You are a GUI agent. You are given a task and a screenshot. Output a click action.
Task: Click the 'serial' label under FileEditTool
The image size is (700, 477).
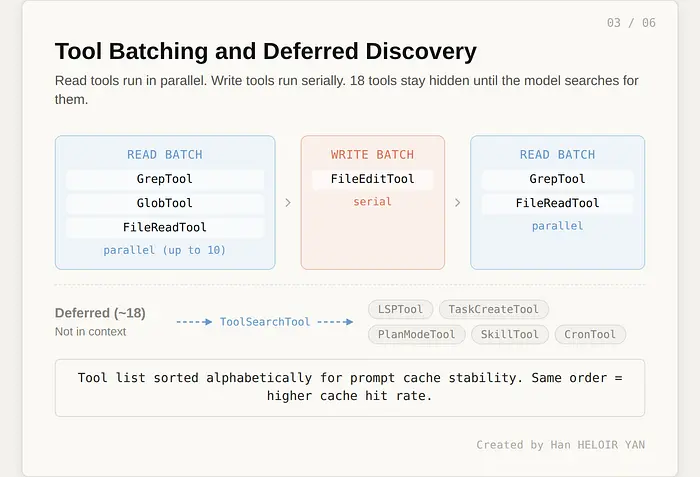372,202
